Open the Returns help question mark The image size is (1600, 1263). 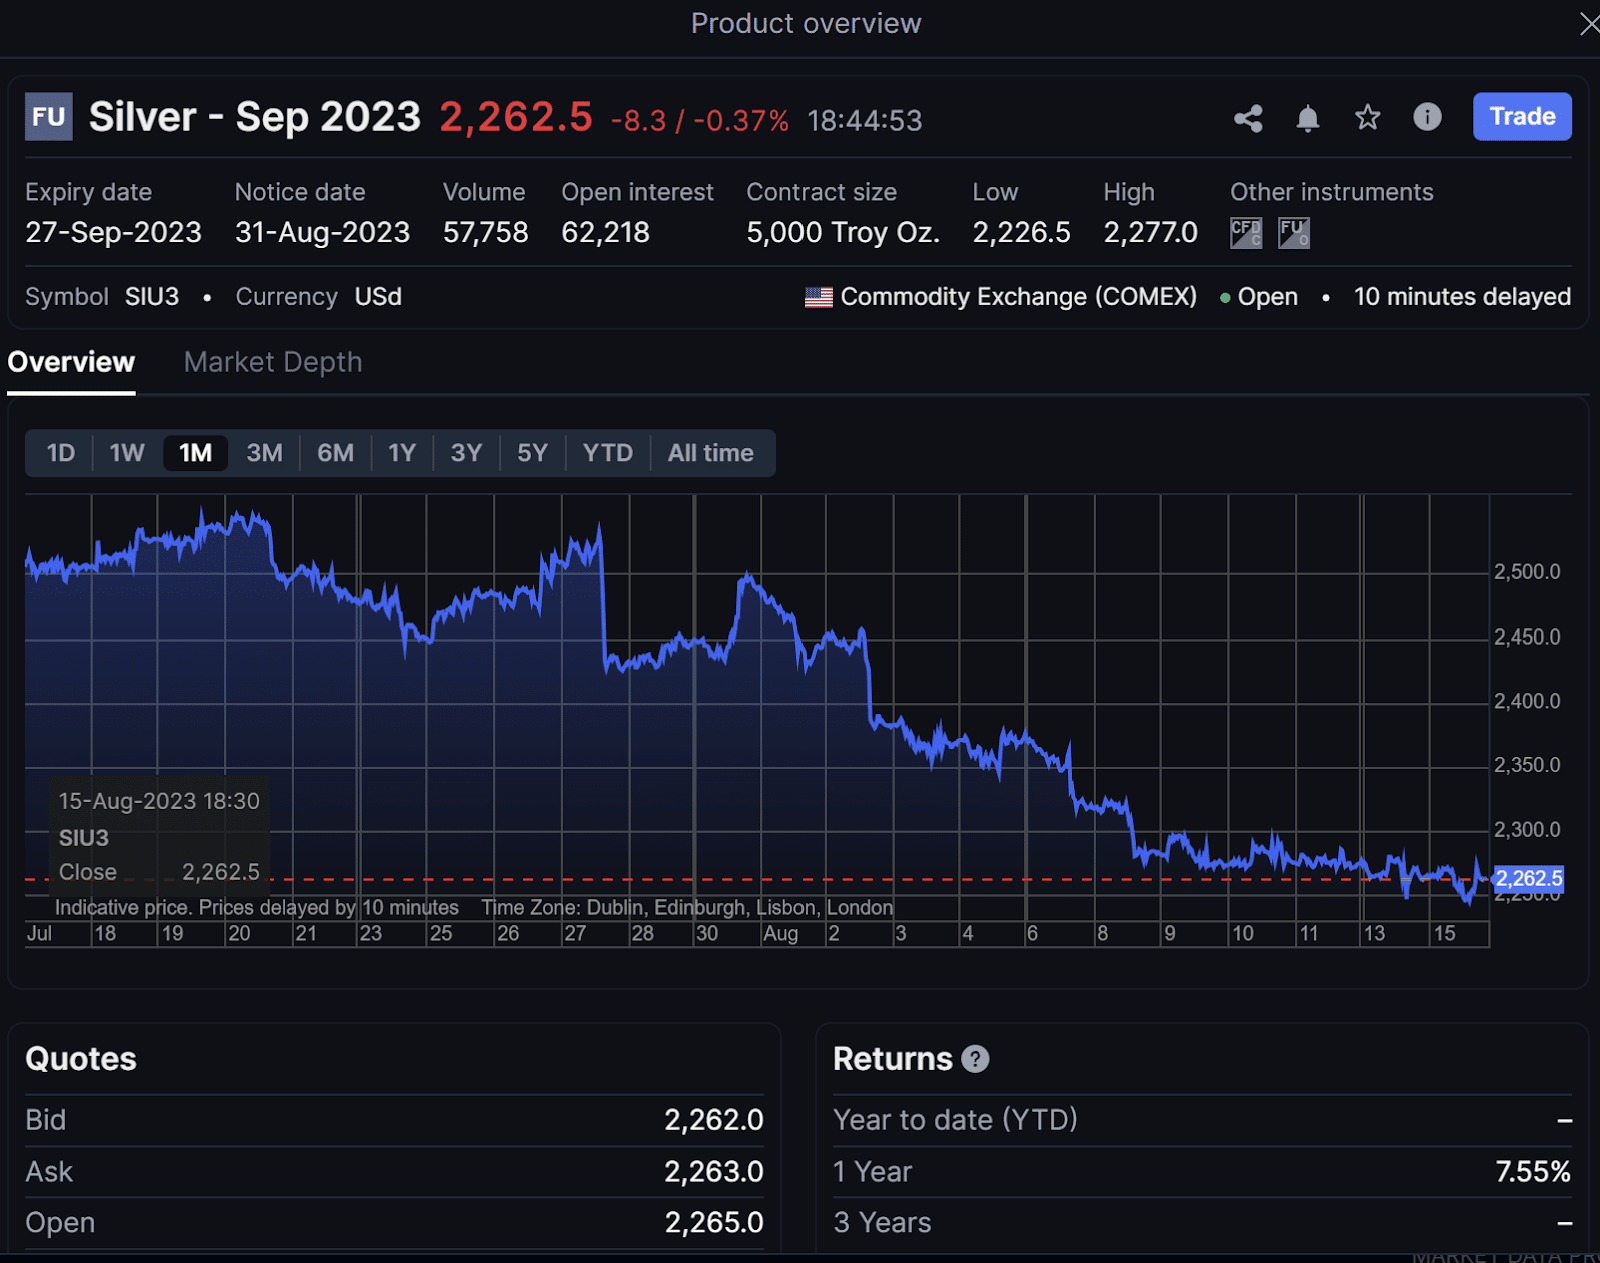975,1059
